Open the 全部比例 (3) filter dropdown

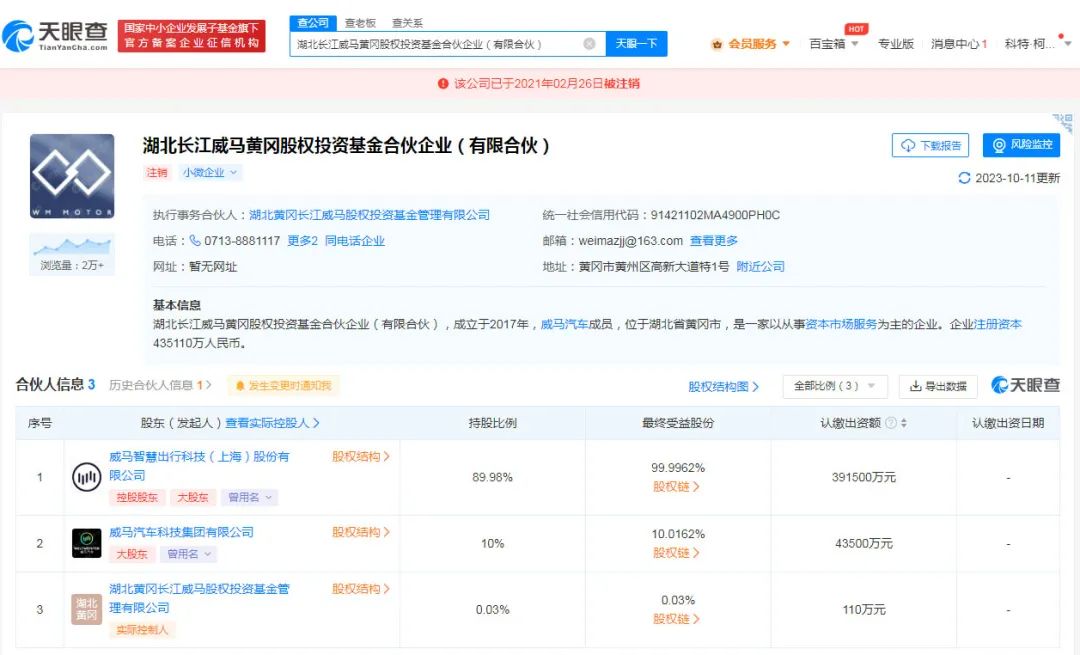[835, 386]
